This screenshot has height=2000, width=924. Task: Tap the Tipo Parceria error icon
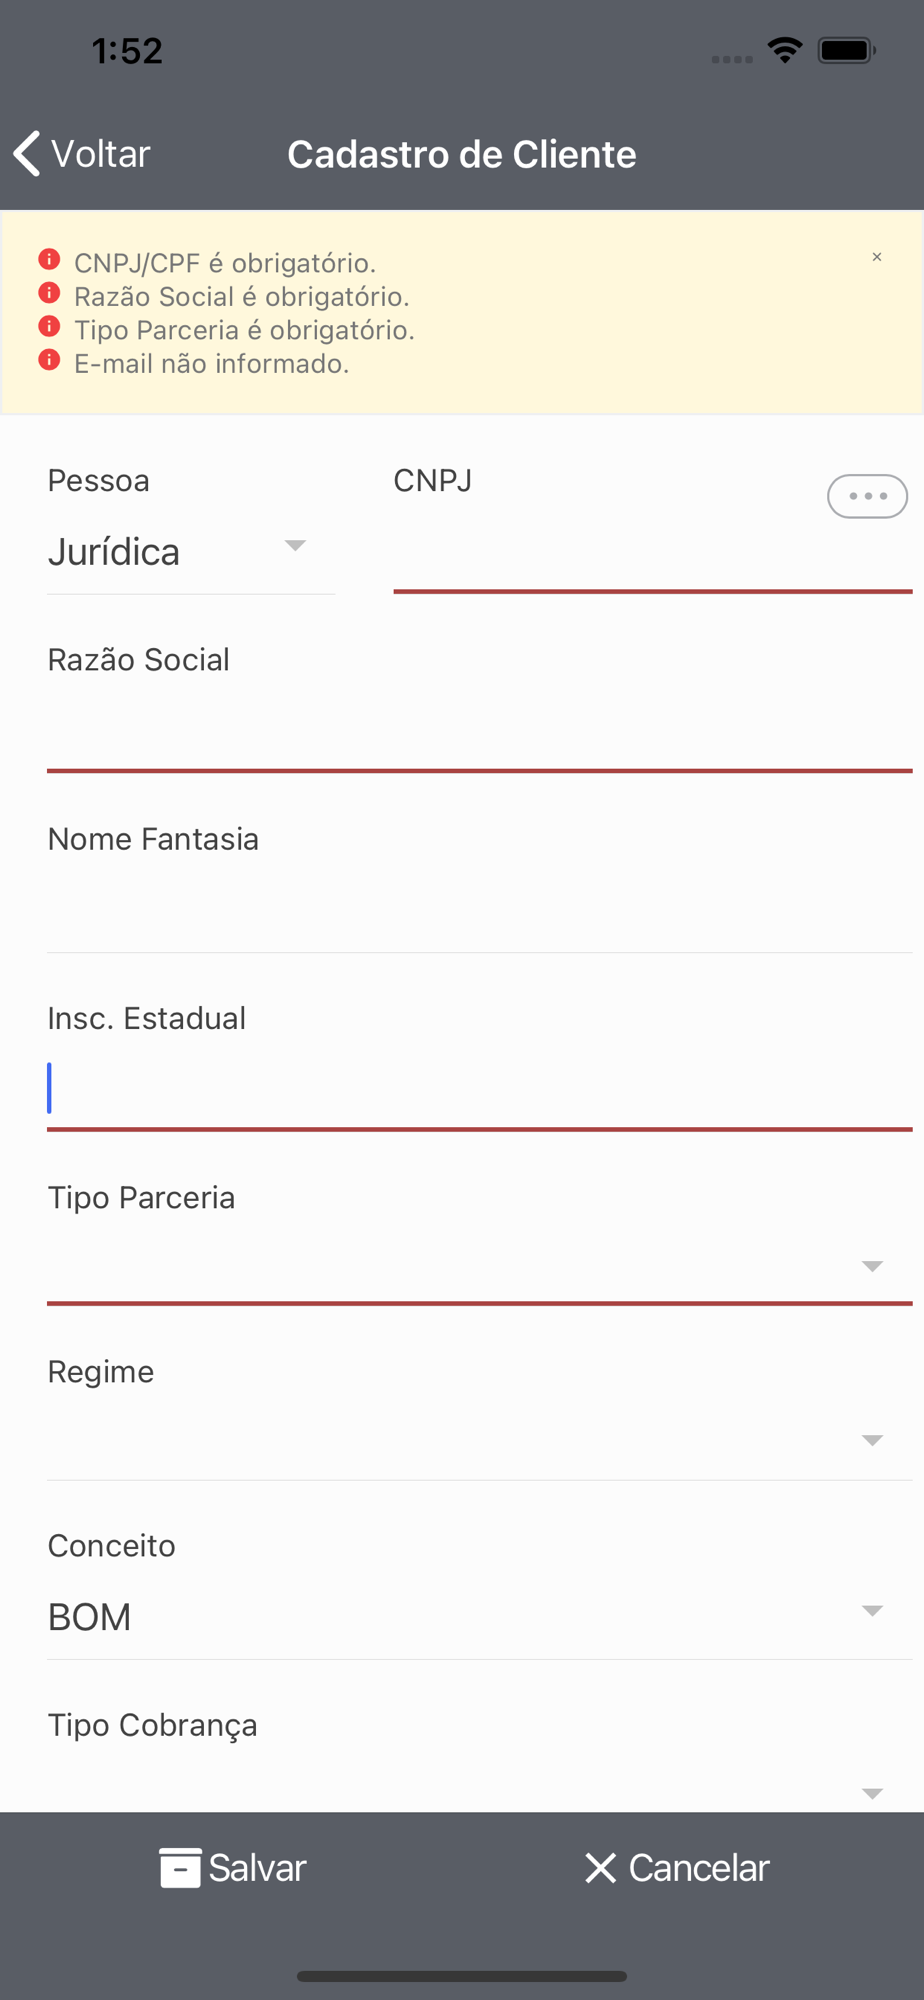pyautogui.click(x=49, y=327)
